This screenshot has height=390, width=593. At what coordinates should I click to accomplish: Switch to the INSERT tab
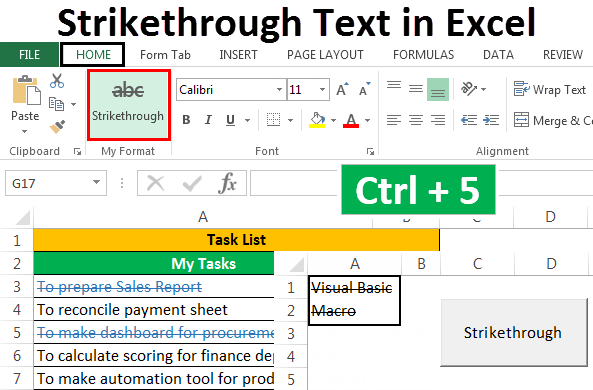238,55
